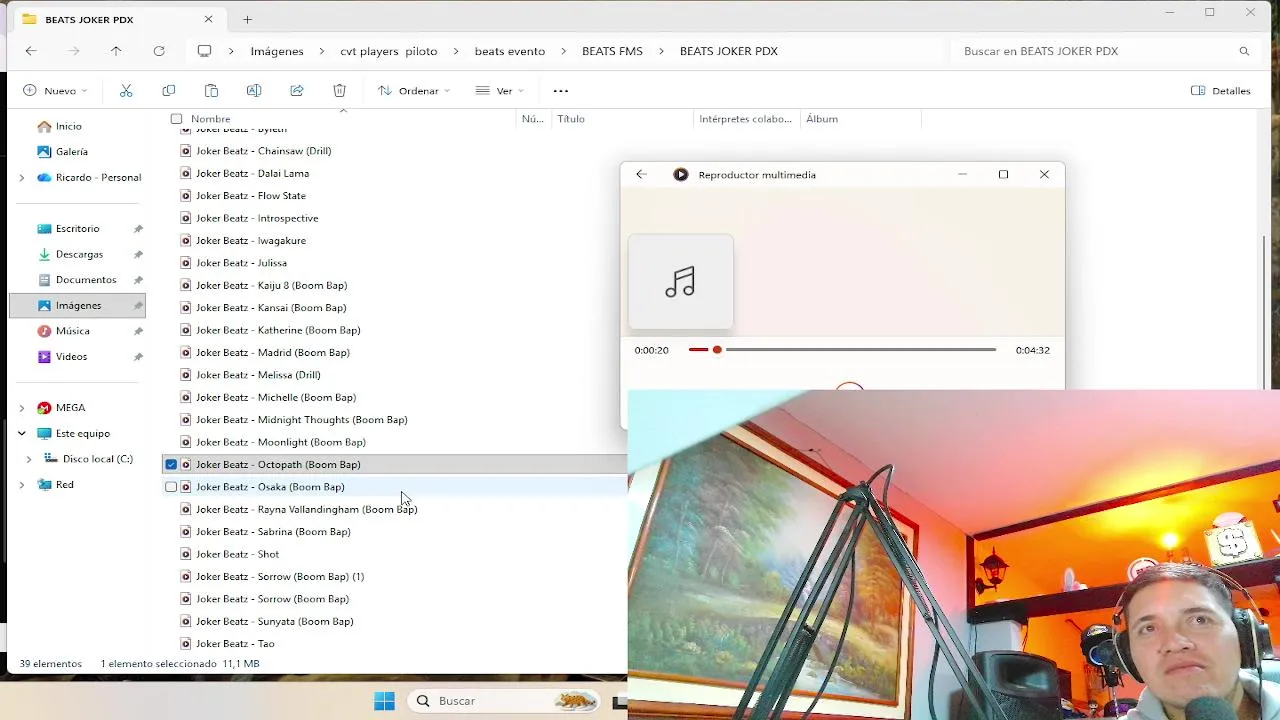Click the Delete trash icon
Screen dimensions: 1280x720
(x=340, y=90)
